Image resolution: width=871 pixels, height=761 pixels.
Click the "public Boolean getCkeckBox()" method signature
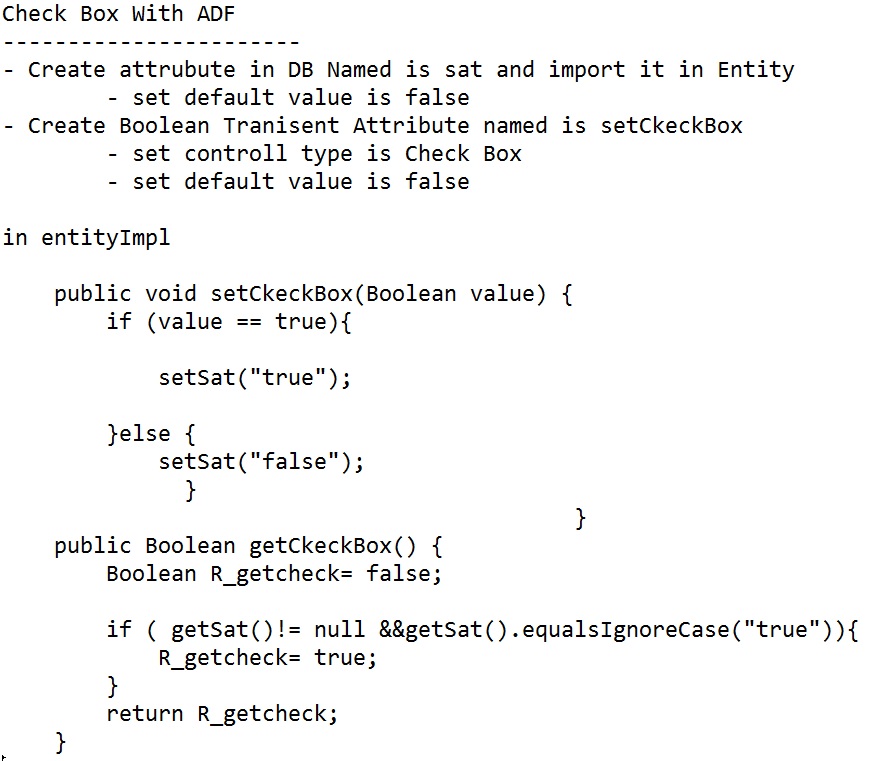(248, 546)
